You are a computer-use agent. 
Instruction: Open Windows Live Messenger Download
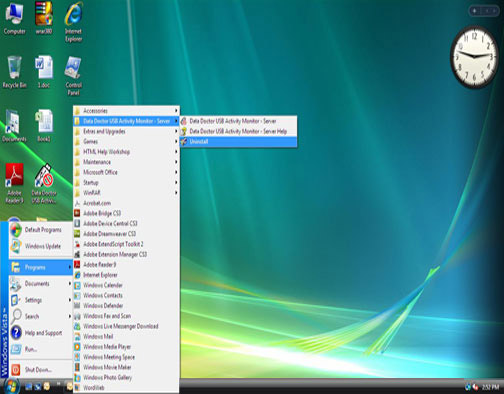(126, 326)
